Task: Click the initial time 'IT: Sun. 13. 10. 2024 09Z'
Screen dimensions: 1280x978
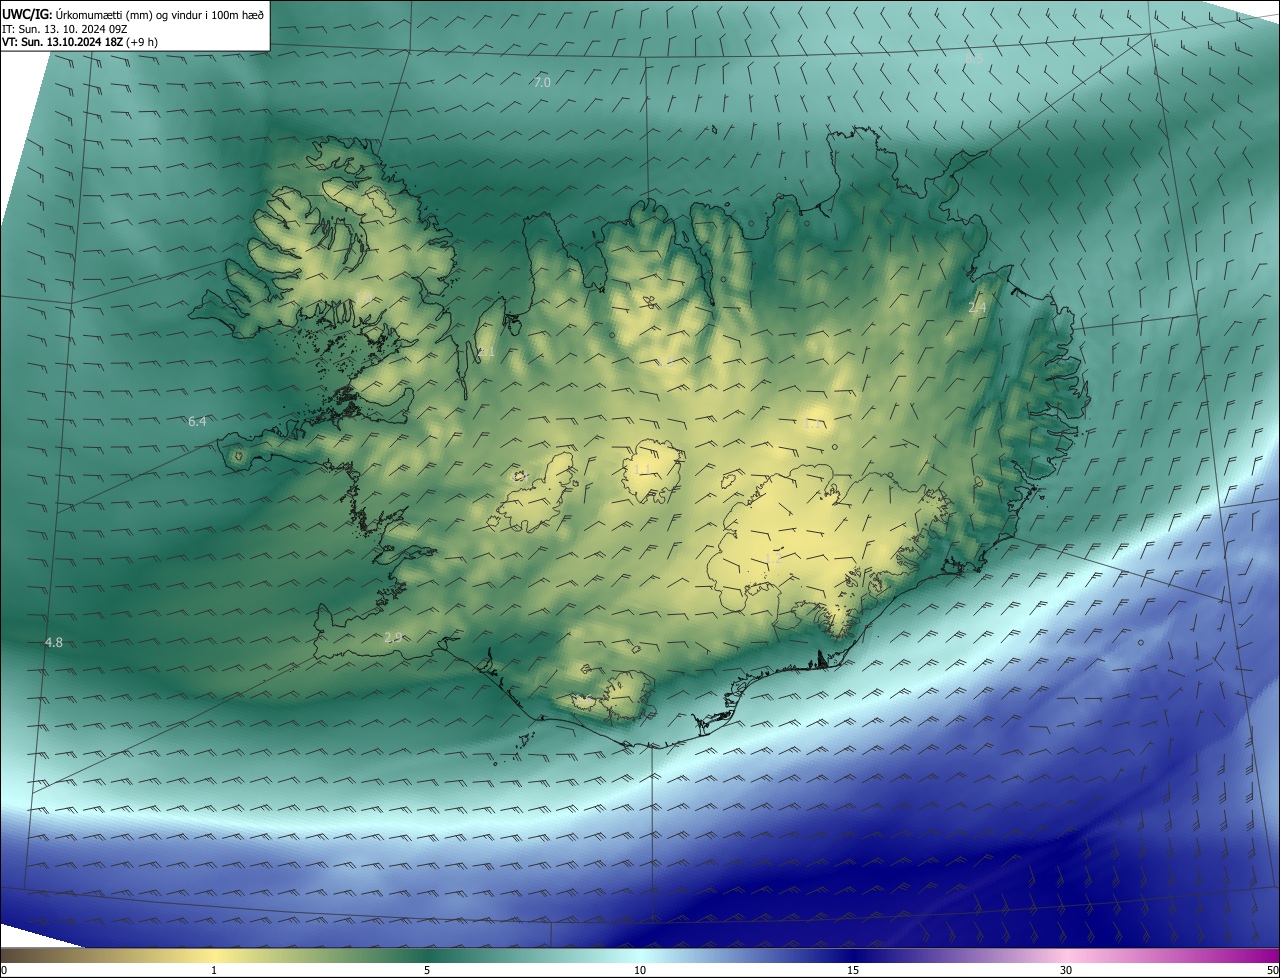Action: click(x=64, y=28)
